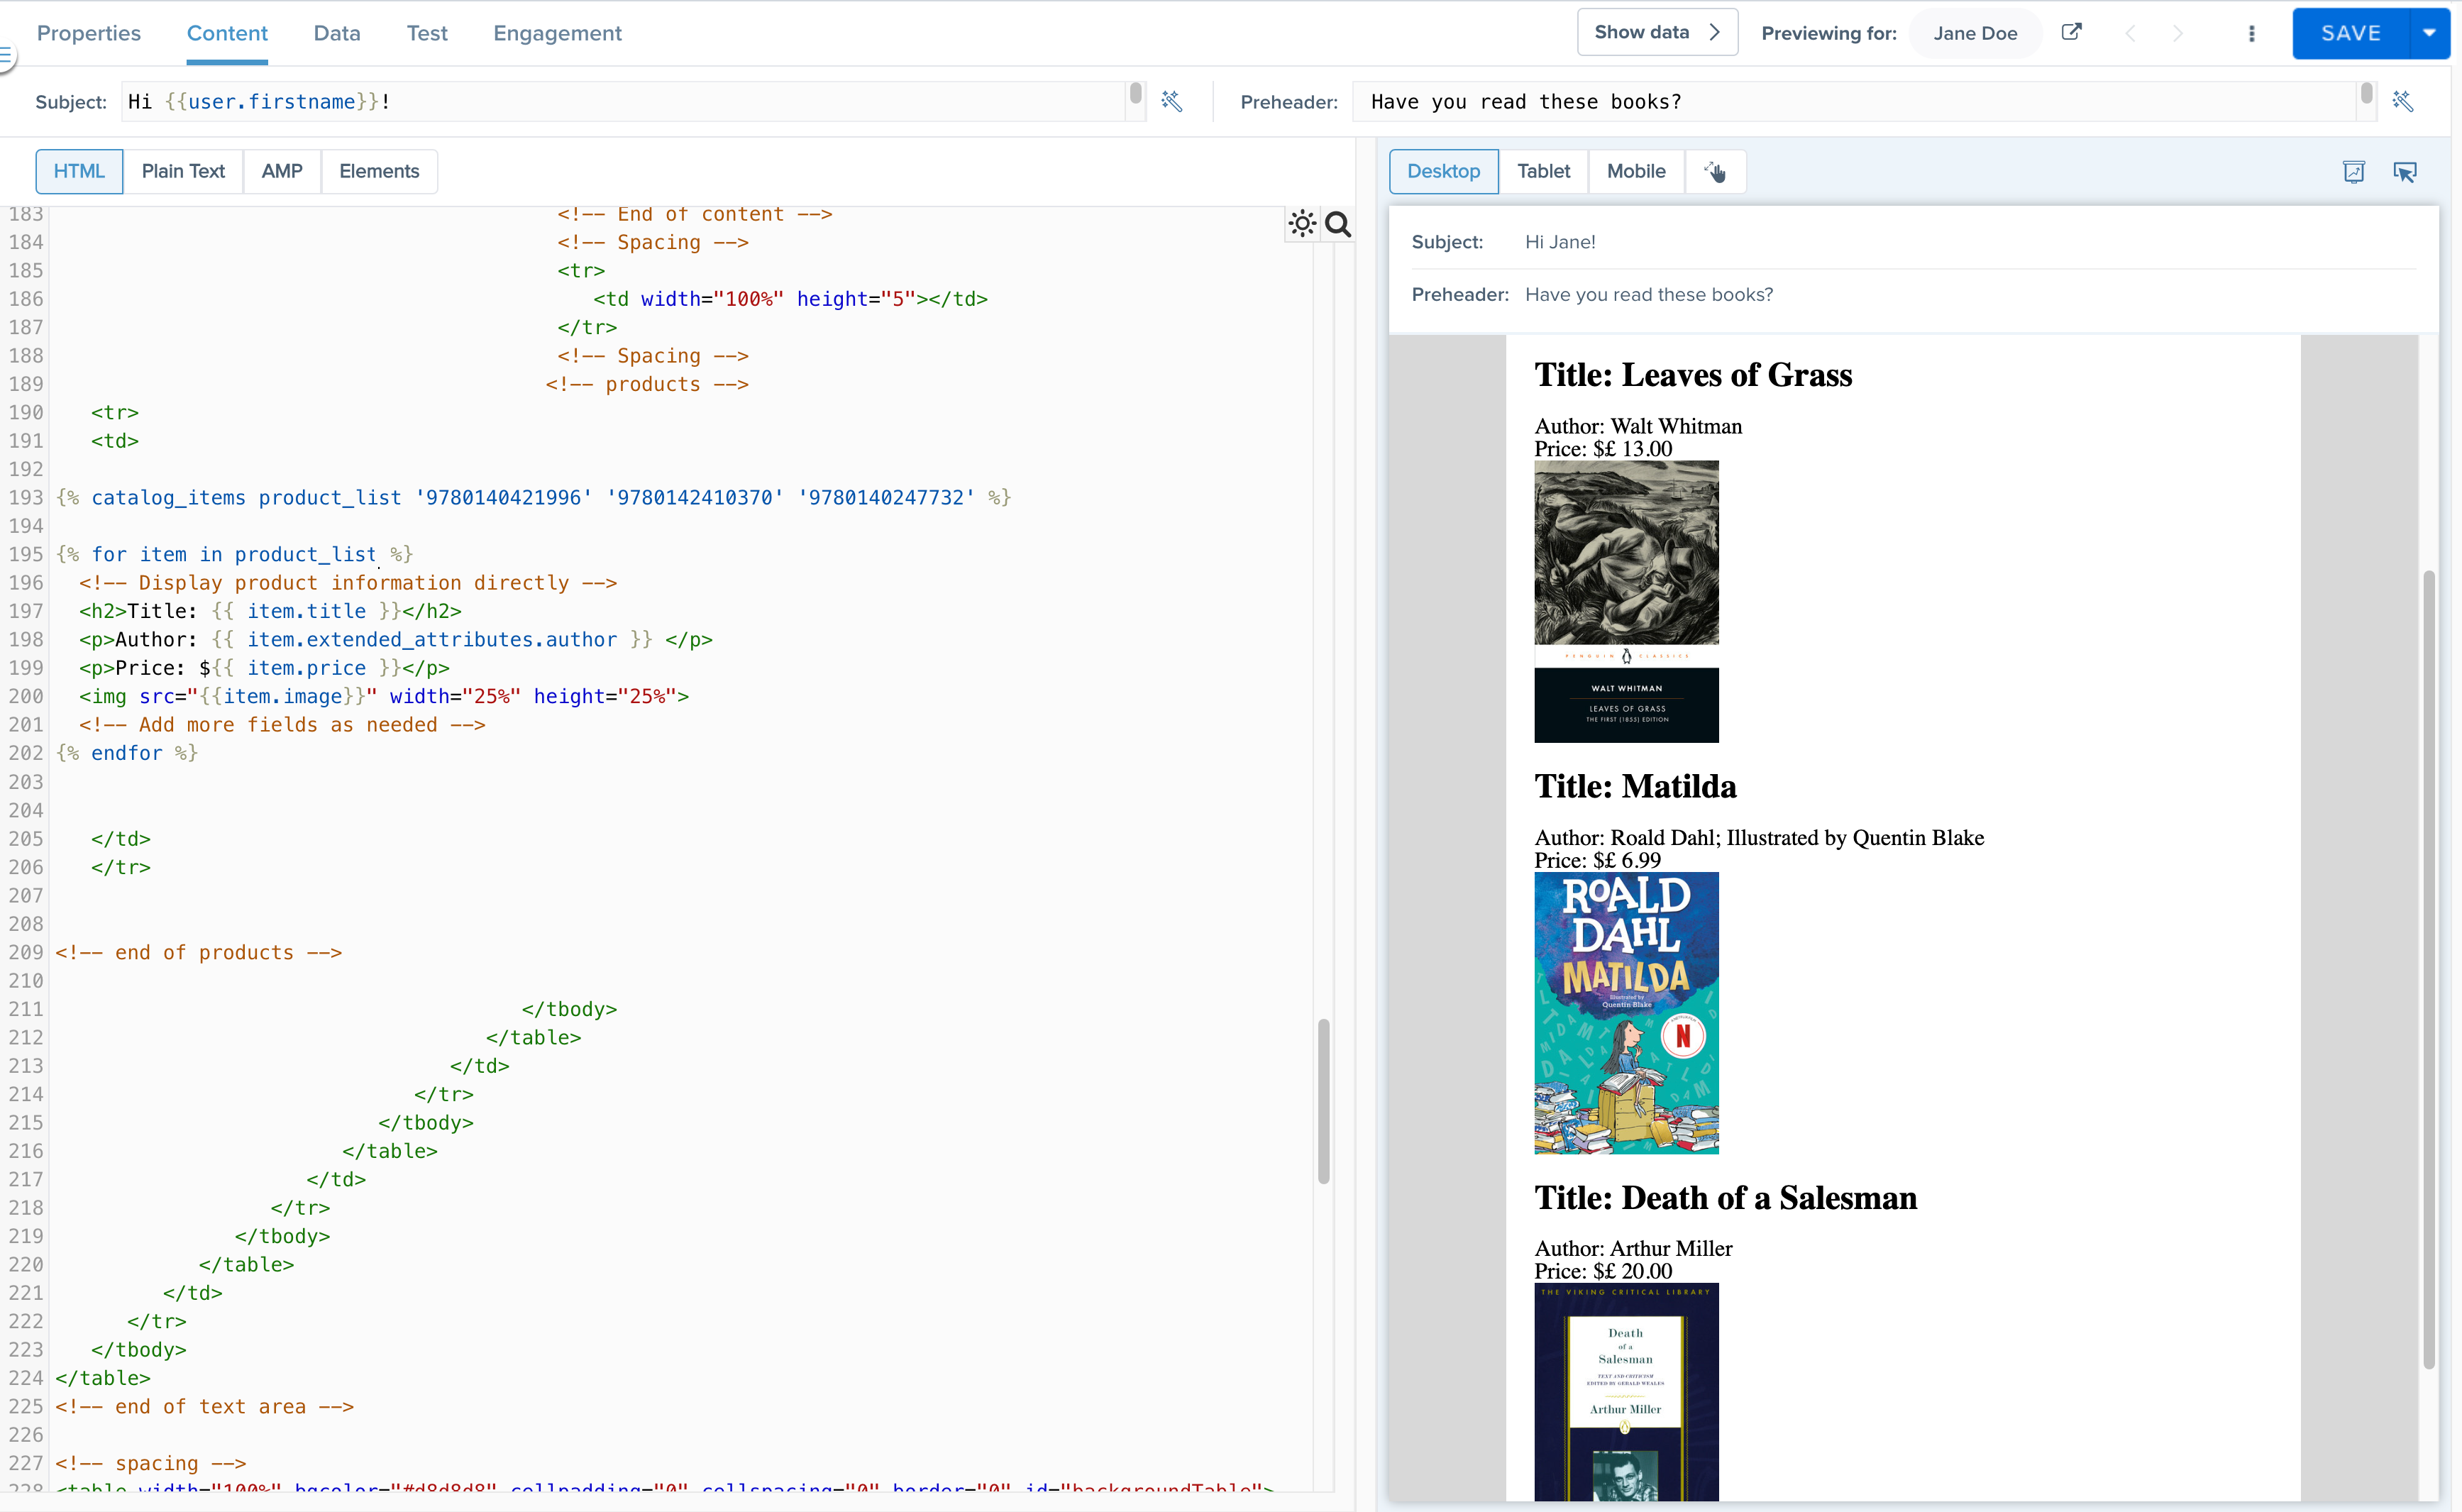Open the Data tab

coord(337,33)
